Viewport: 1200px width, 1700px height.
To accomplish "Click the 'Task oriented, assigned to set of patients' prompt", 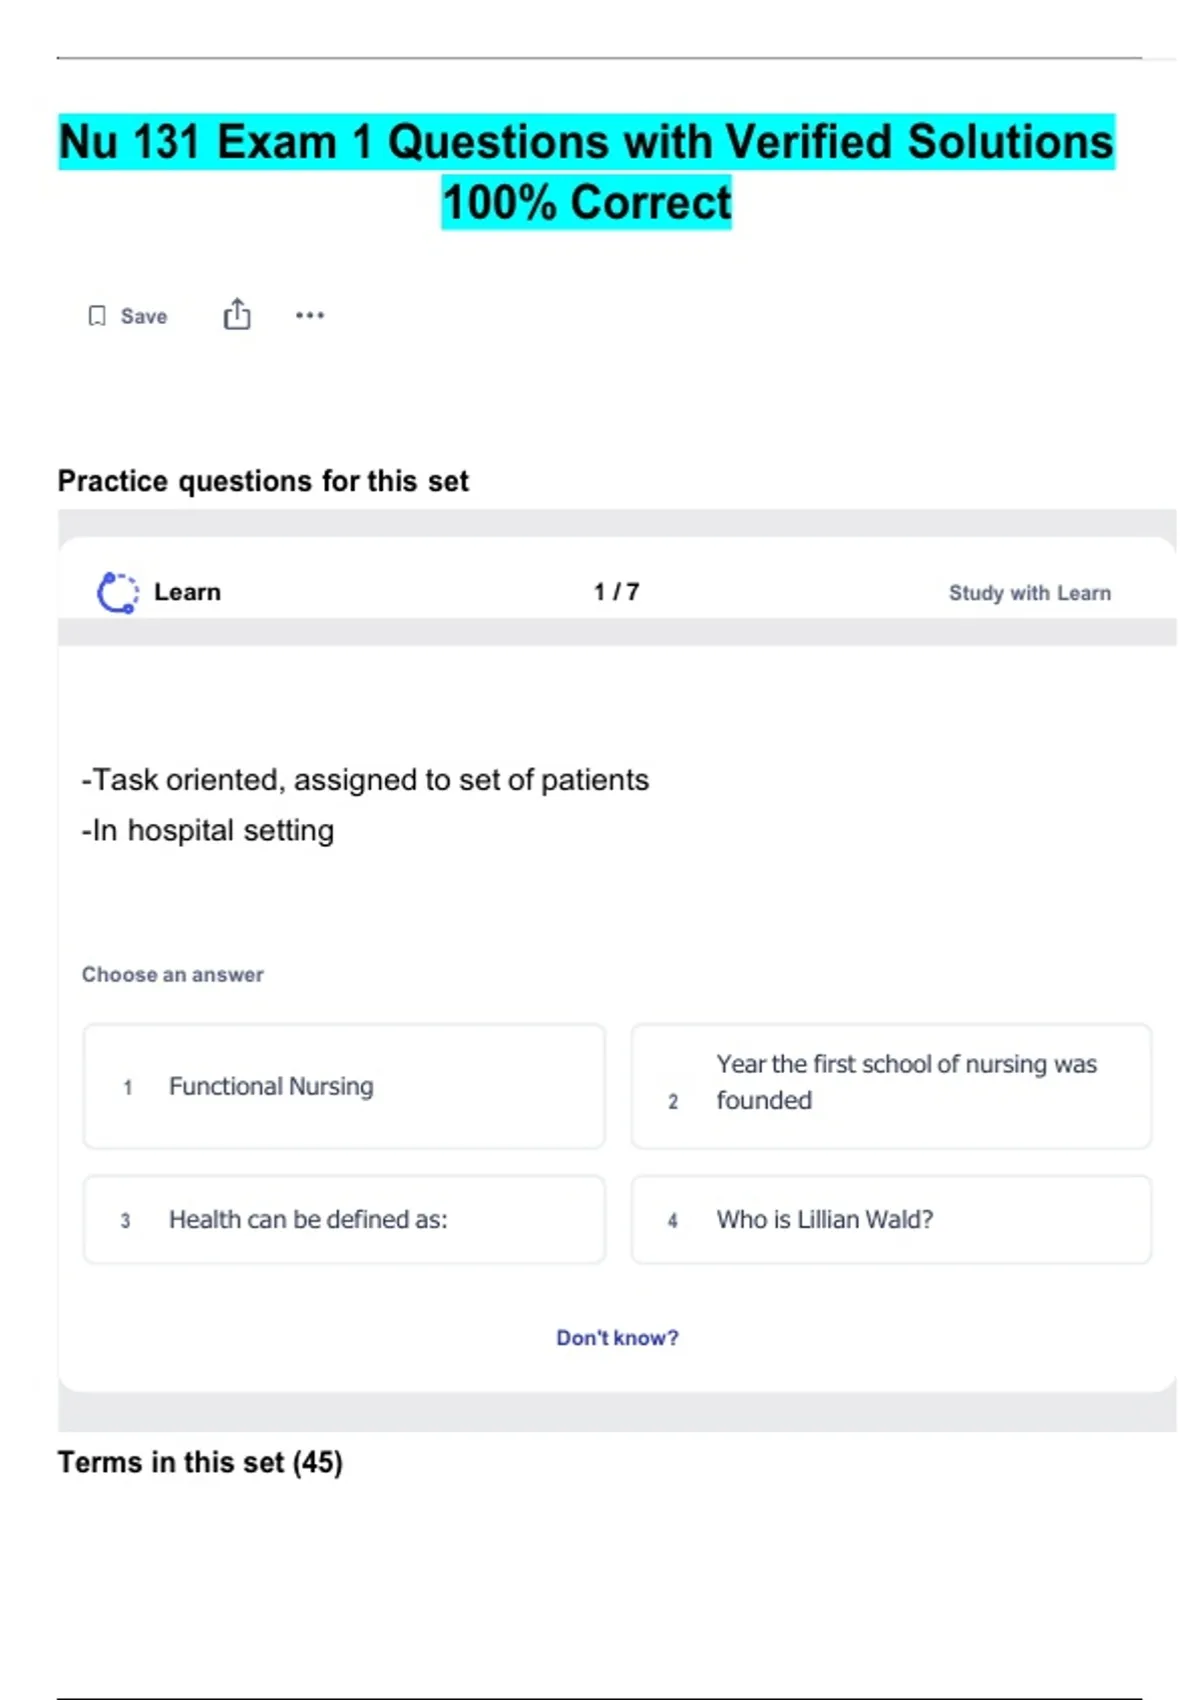I will 365,780.
